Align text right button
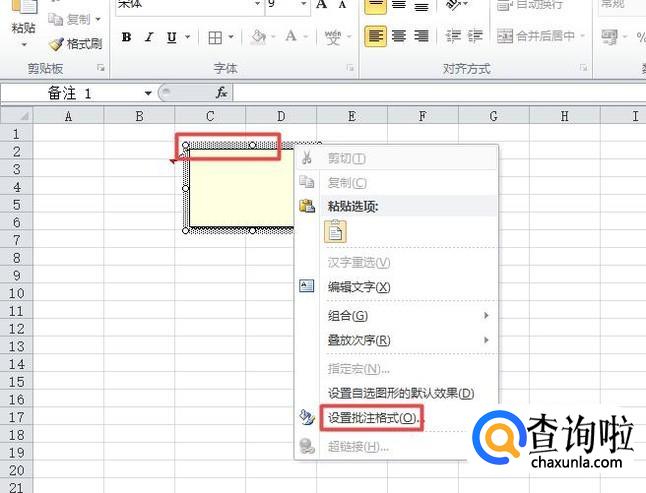Viewport: 646px width, 493px height. point(421,36)
